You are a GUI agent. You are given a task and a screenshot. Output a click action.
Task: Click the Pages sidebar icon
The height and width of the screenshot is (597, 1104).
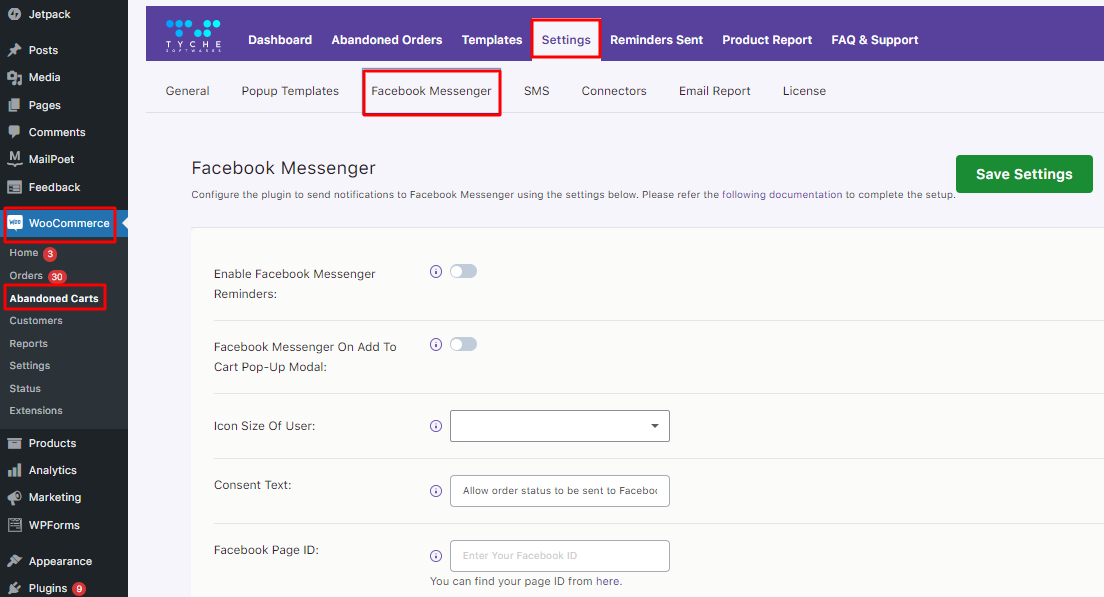(14, 105)
